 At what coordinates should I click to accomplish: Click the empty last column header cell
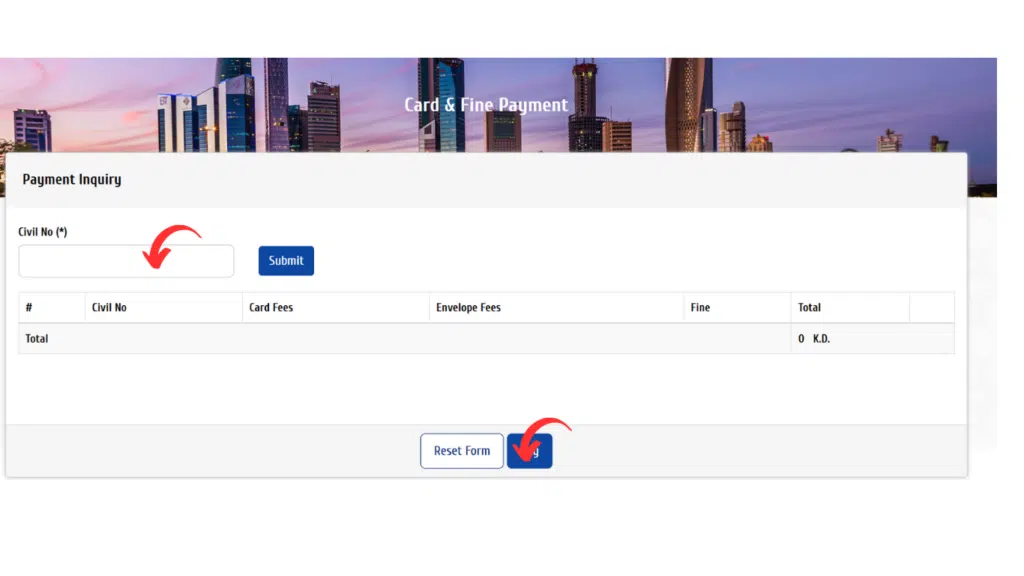tap(931, 308)
